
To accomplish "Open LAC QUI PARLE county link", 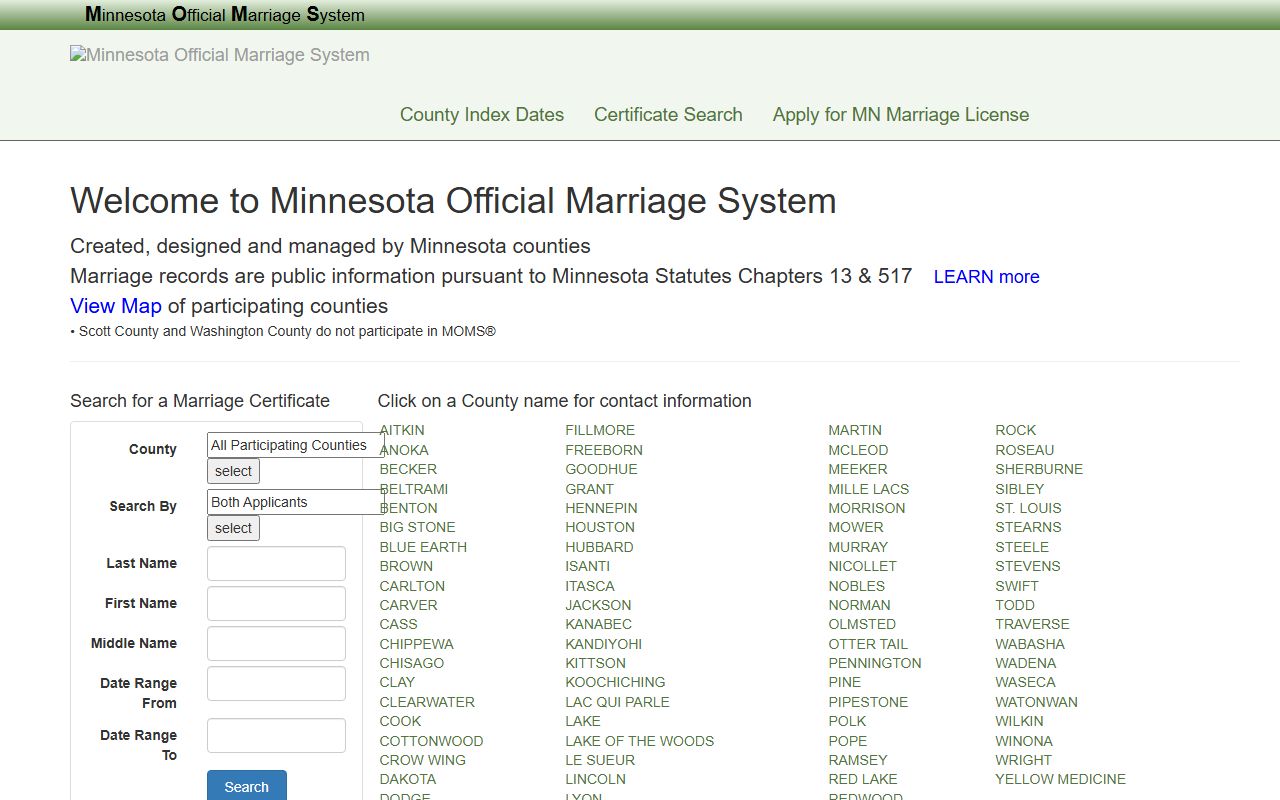I will click(617, 702).
